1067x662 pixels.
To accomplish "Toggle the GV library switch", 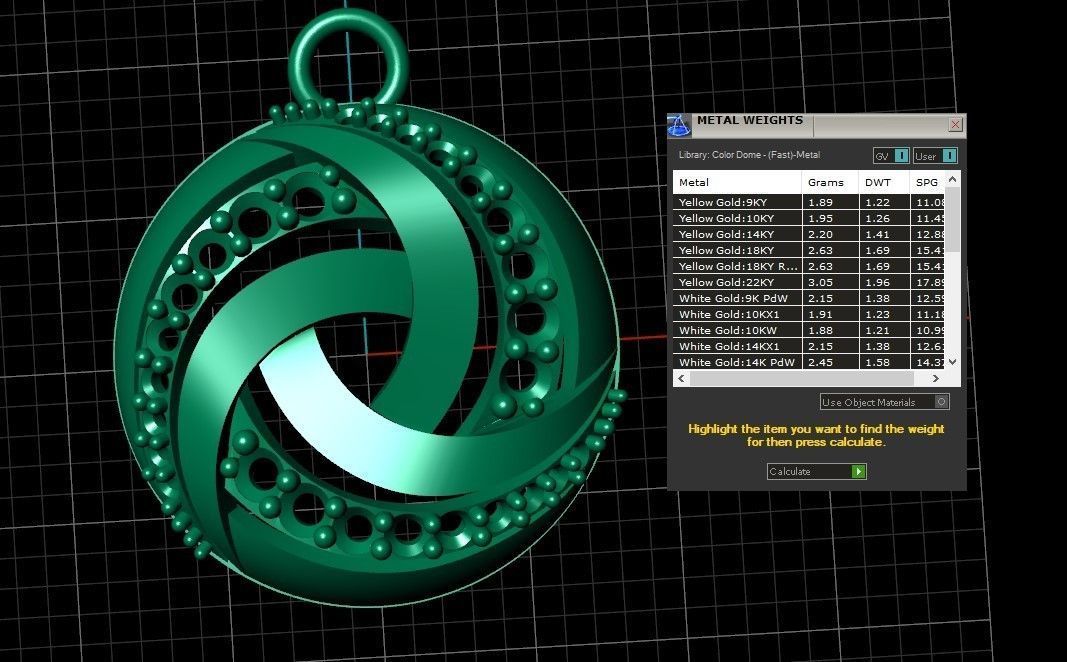I will (x=891, y=156).
